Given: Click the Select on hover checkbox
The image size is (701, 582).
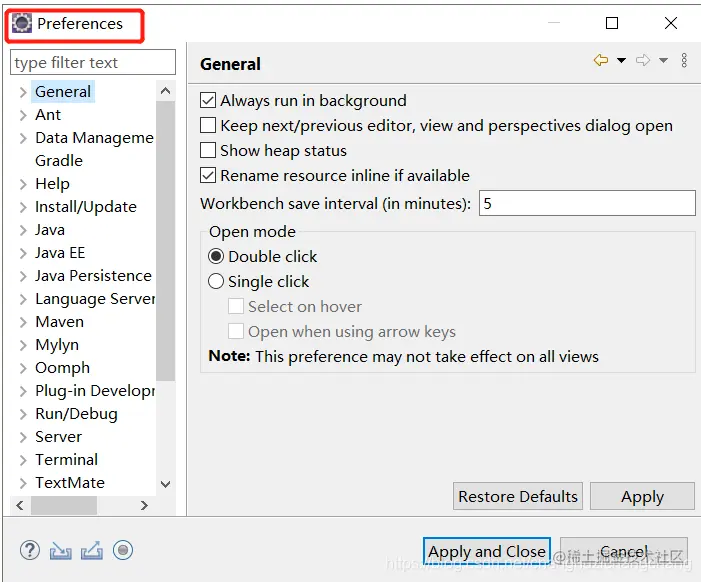Looking at the screenshot, I should (x=236, y=307).
